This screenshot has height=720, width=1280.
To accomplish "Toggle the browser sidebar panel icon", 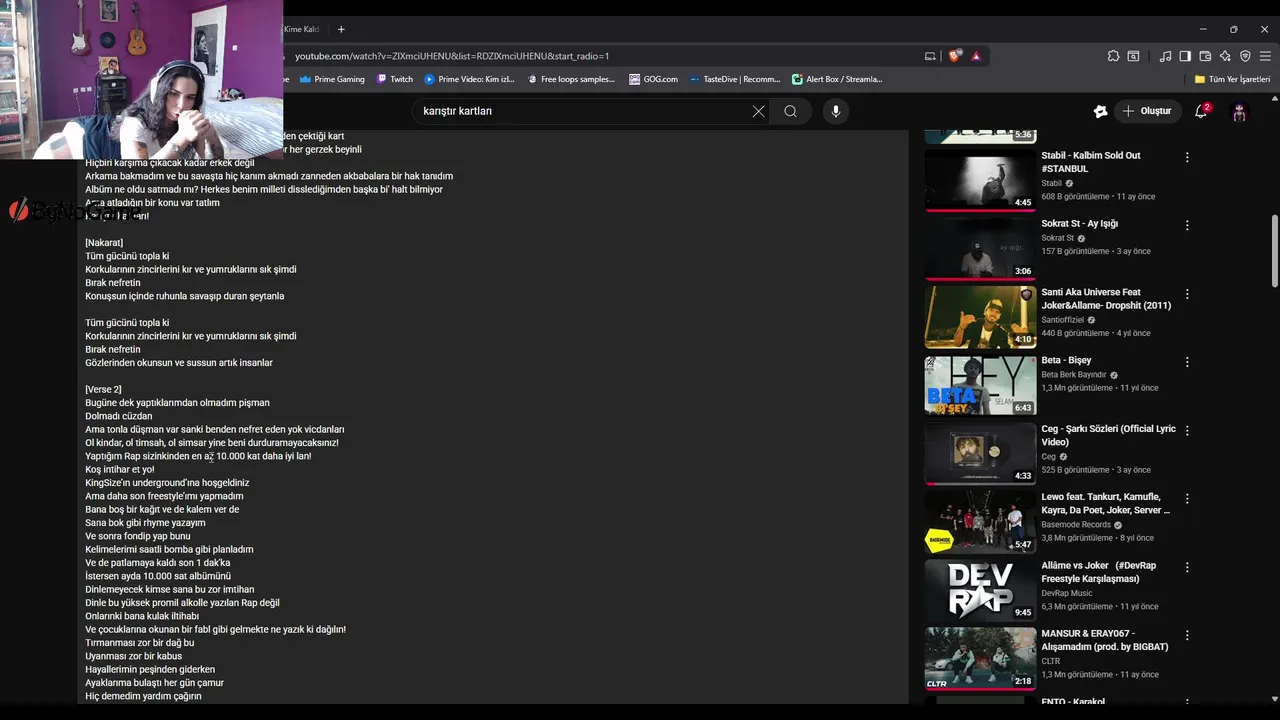I will (1185, 56).
